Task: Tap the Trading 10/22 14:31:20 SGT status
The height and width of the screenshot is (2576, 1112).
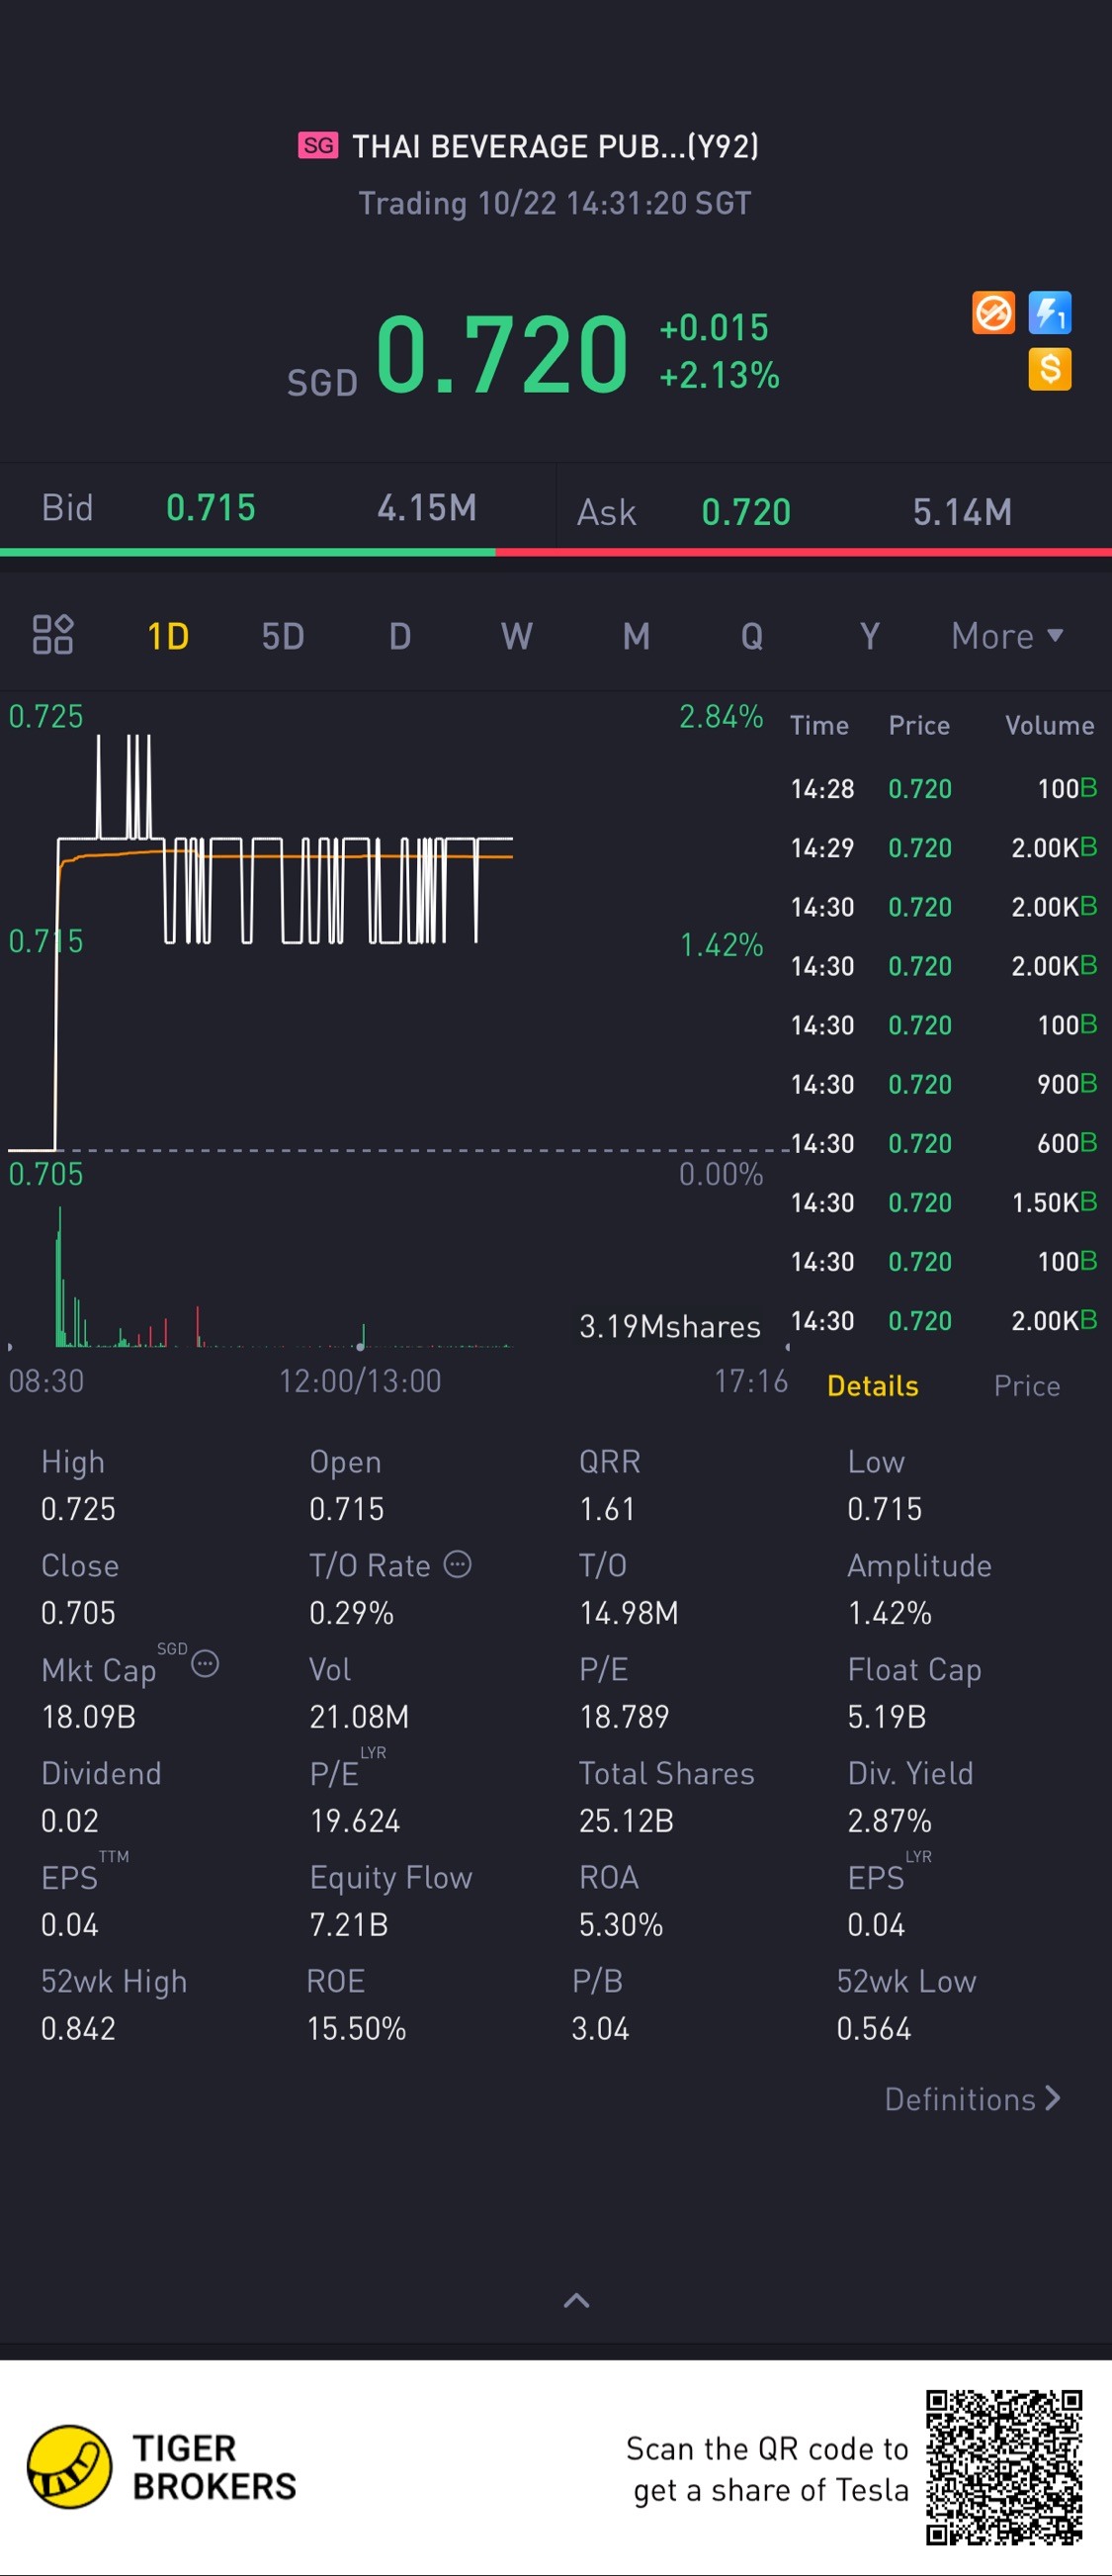Action: tap(555, 203)
